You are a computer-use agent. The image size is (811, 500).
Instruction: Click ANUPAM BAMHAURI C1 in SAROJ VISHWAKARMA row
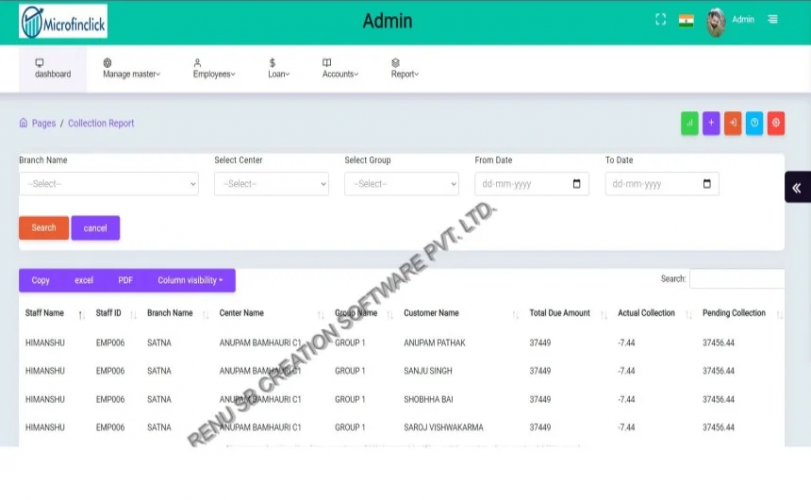[260, 427]
